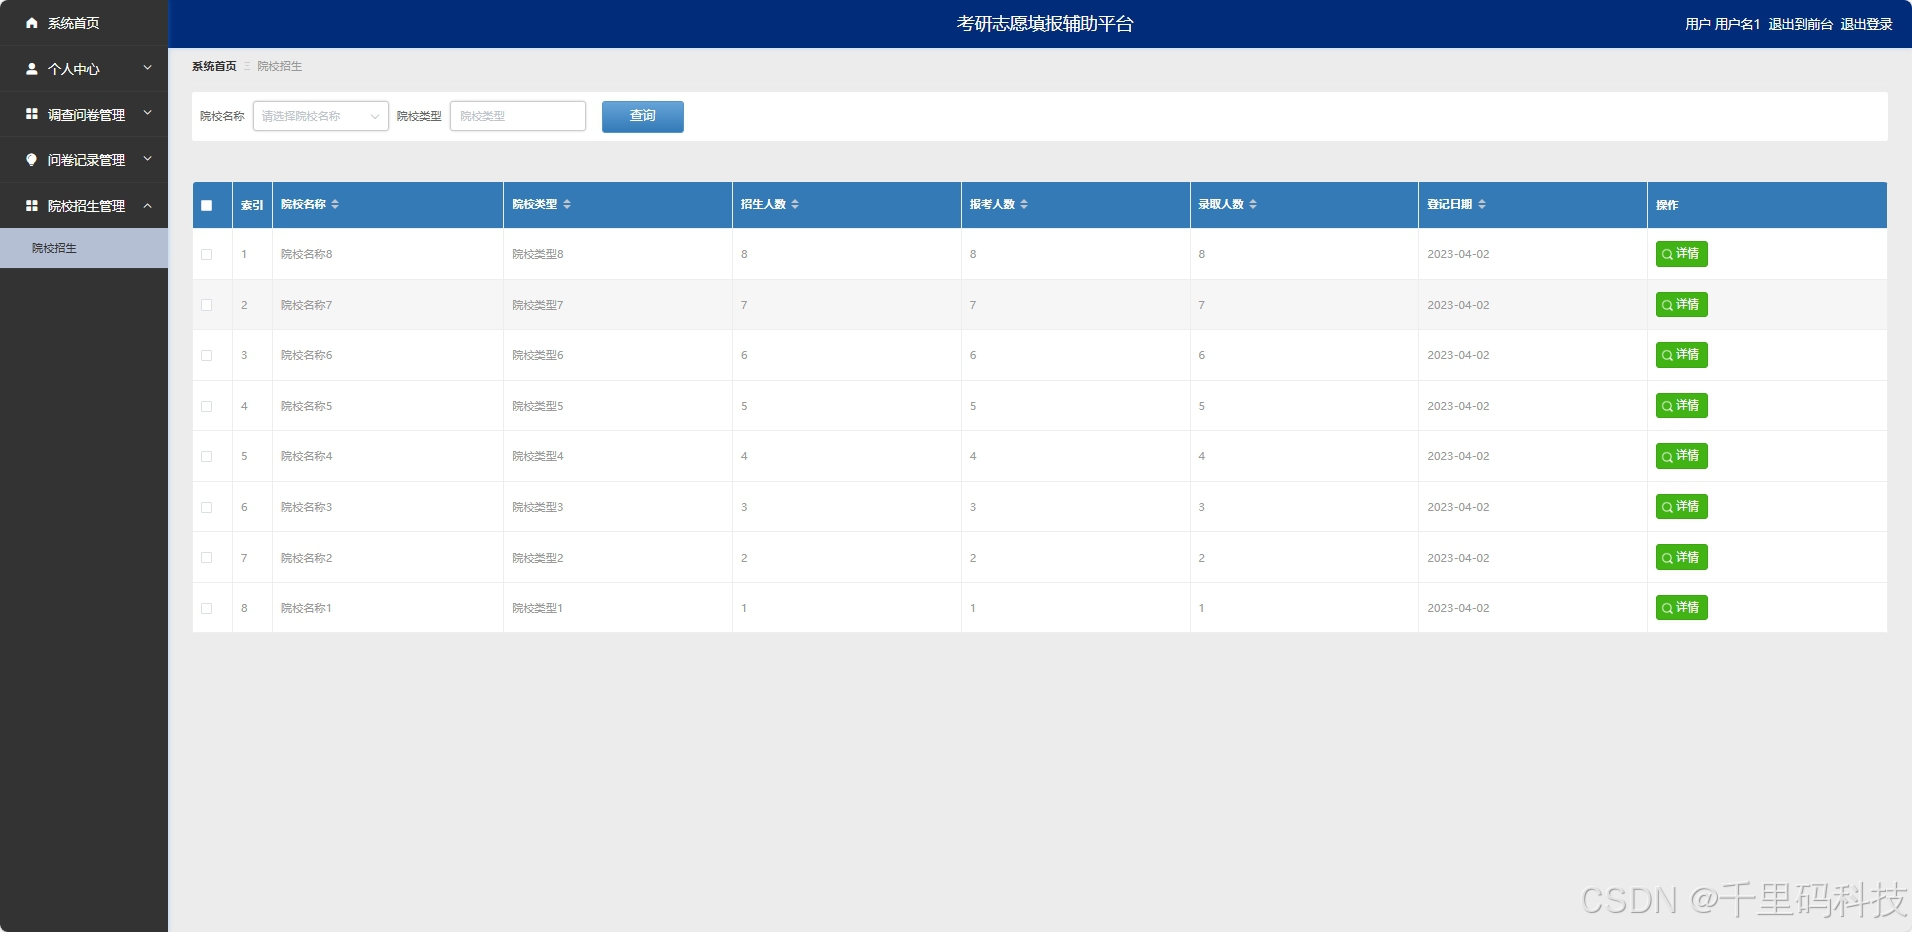Sort table by 报考人数 column arrows

click(x=1024, y=204)
